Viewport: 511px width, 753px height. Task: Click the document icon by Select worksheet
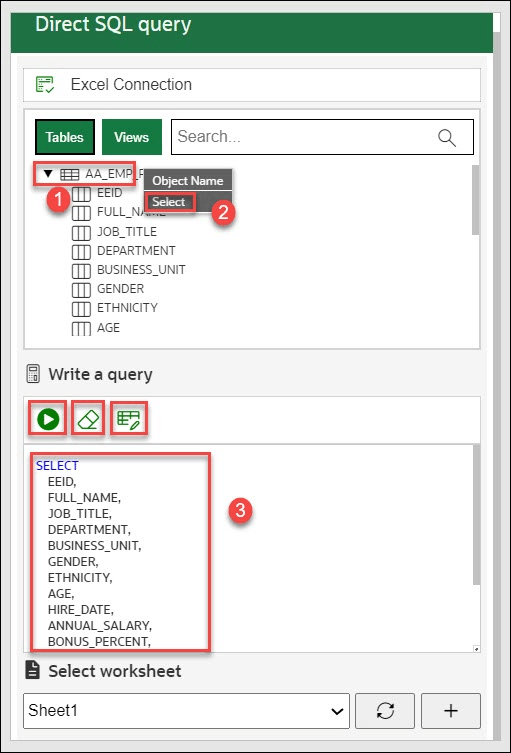point(33,670)
